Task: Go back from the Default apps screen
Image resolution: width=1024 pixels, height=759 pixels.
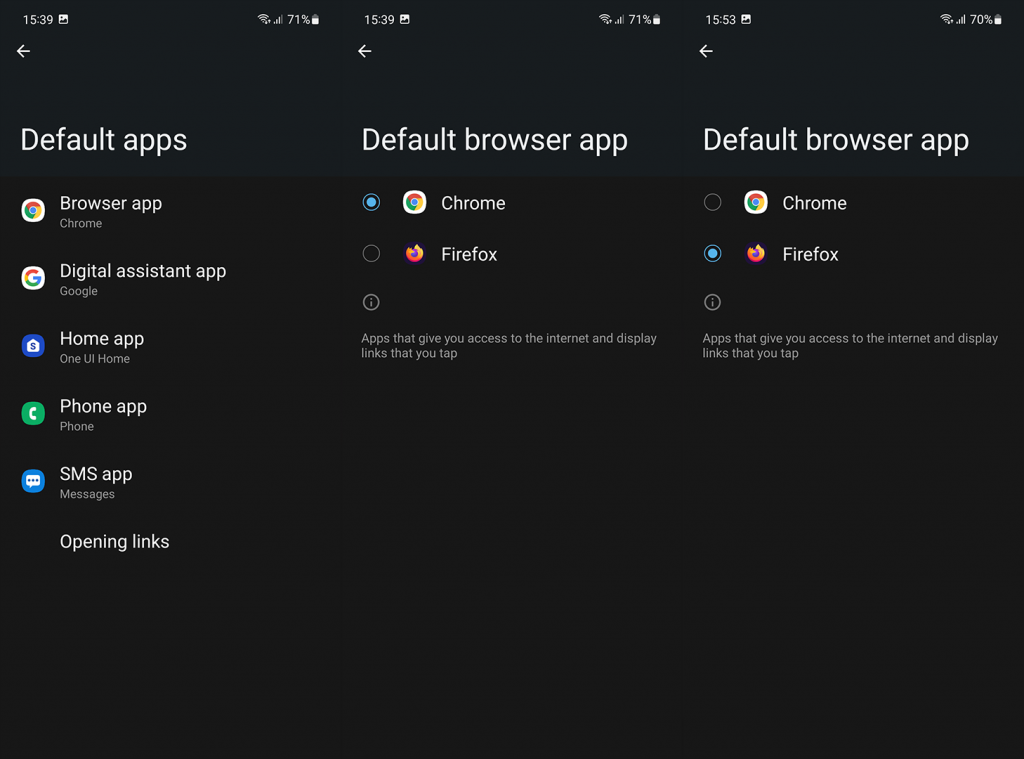Action: click(24, 51)
